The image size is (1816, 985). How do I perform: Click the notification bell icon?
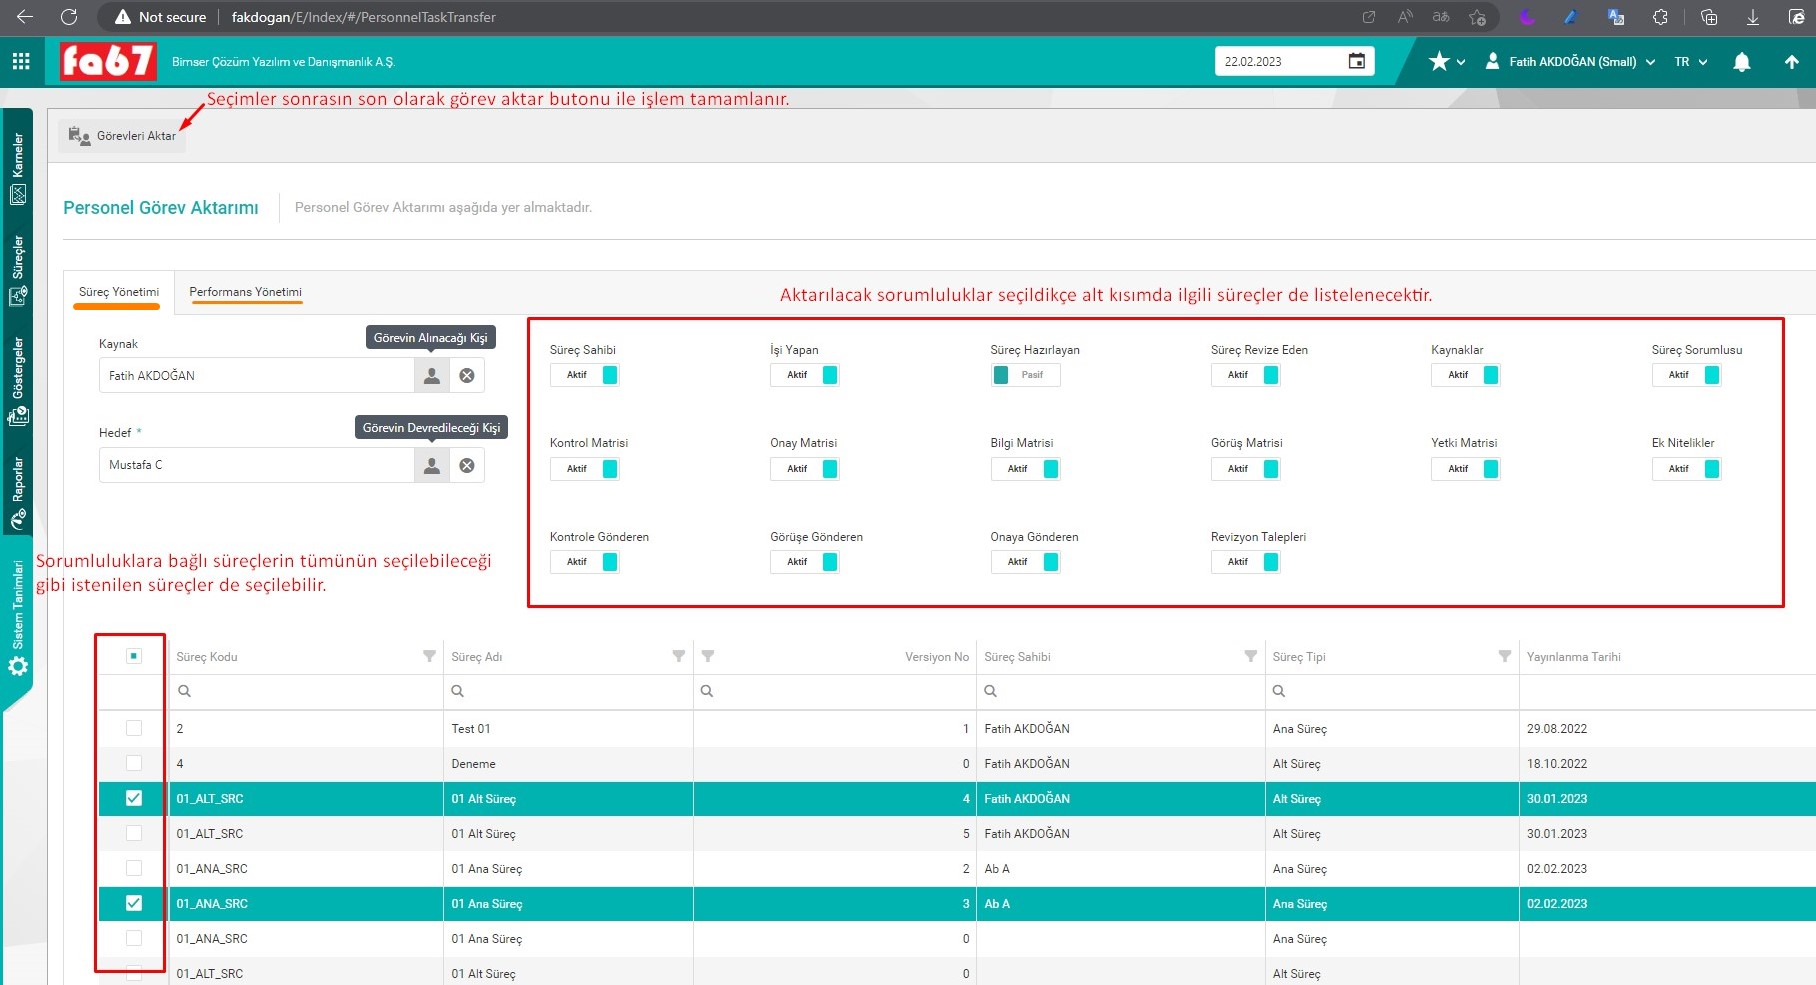point(1741,62)
